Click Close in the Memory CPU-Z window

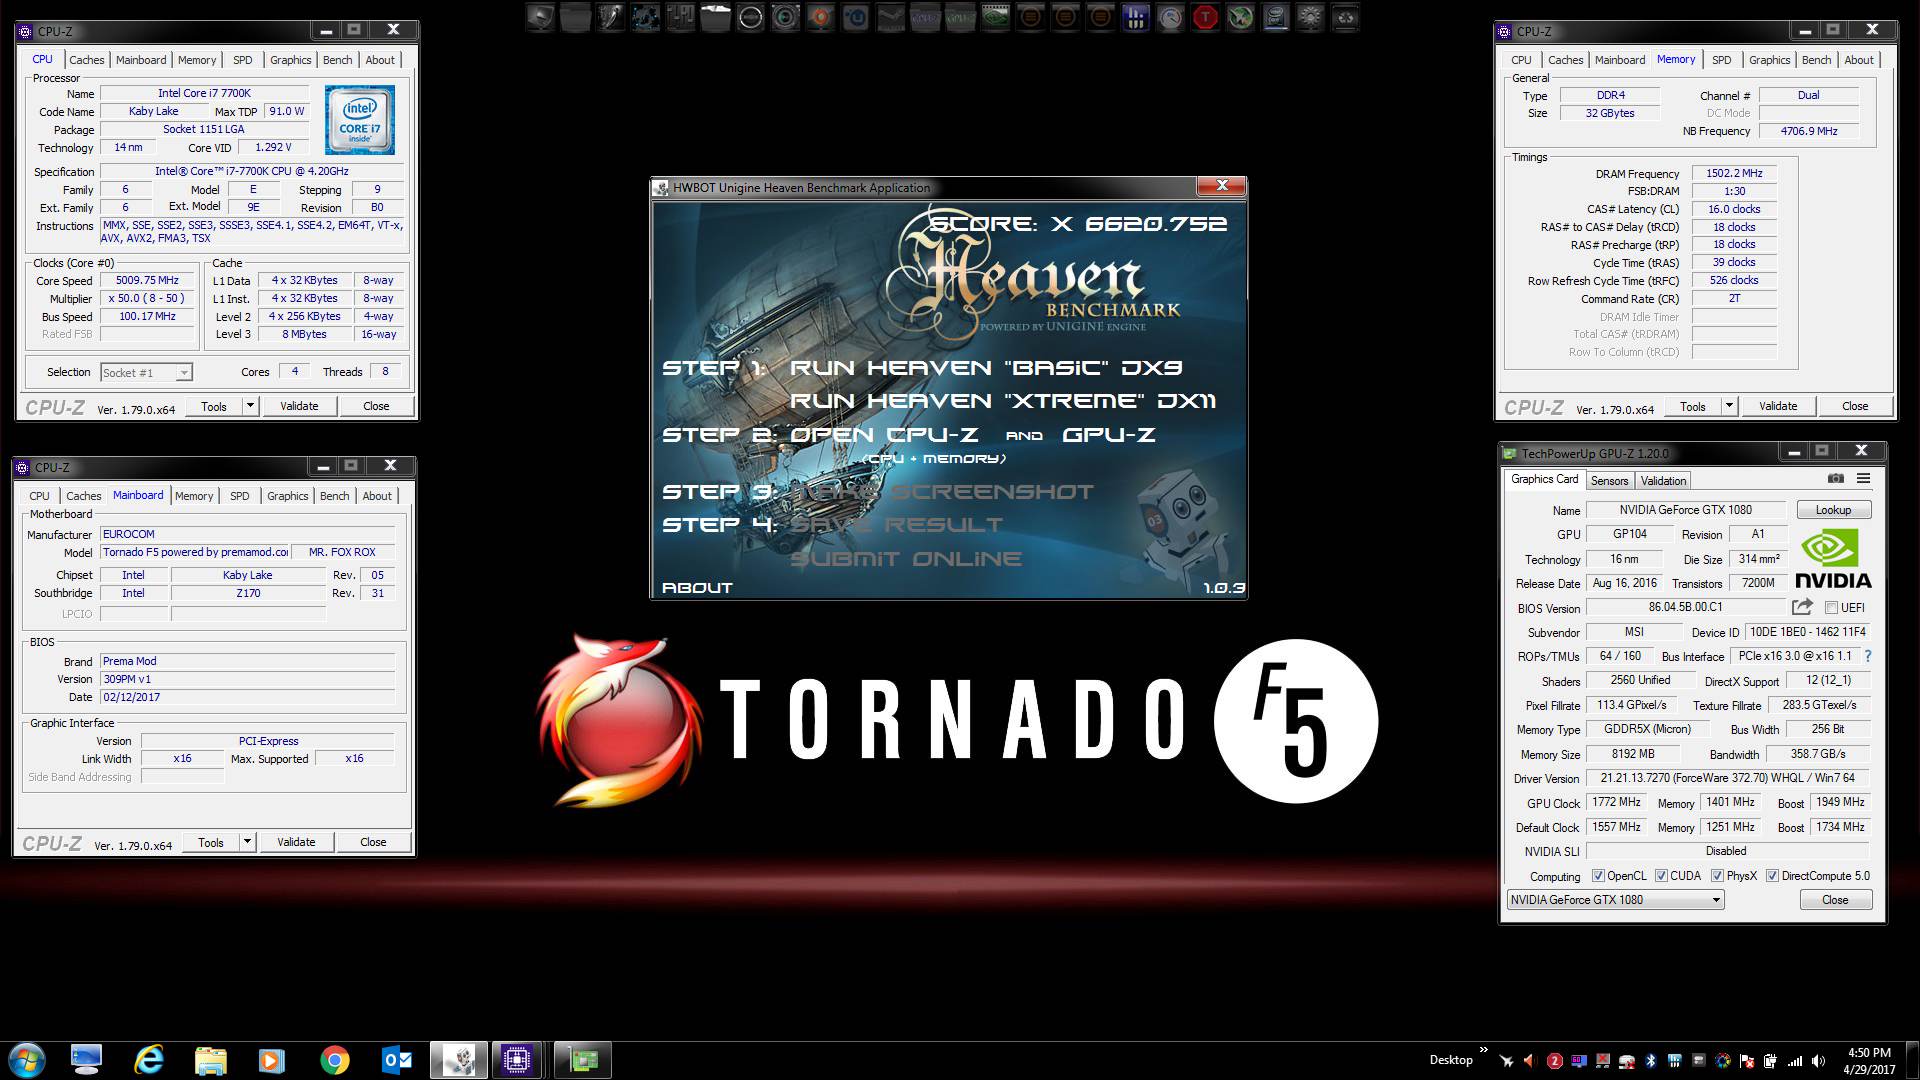(x=1855, y=406)
